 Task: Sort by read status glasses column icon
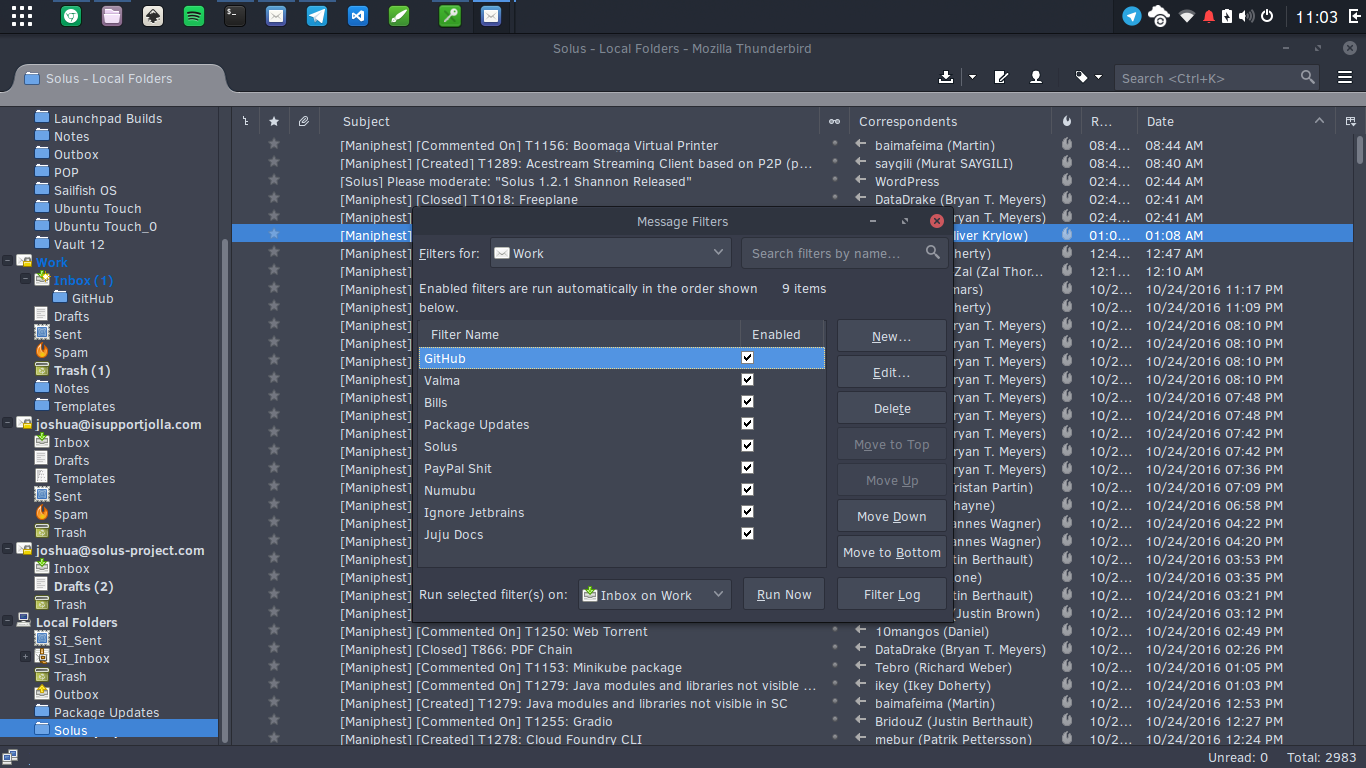click(x=835, y=121)
